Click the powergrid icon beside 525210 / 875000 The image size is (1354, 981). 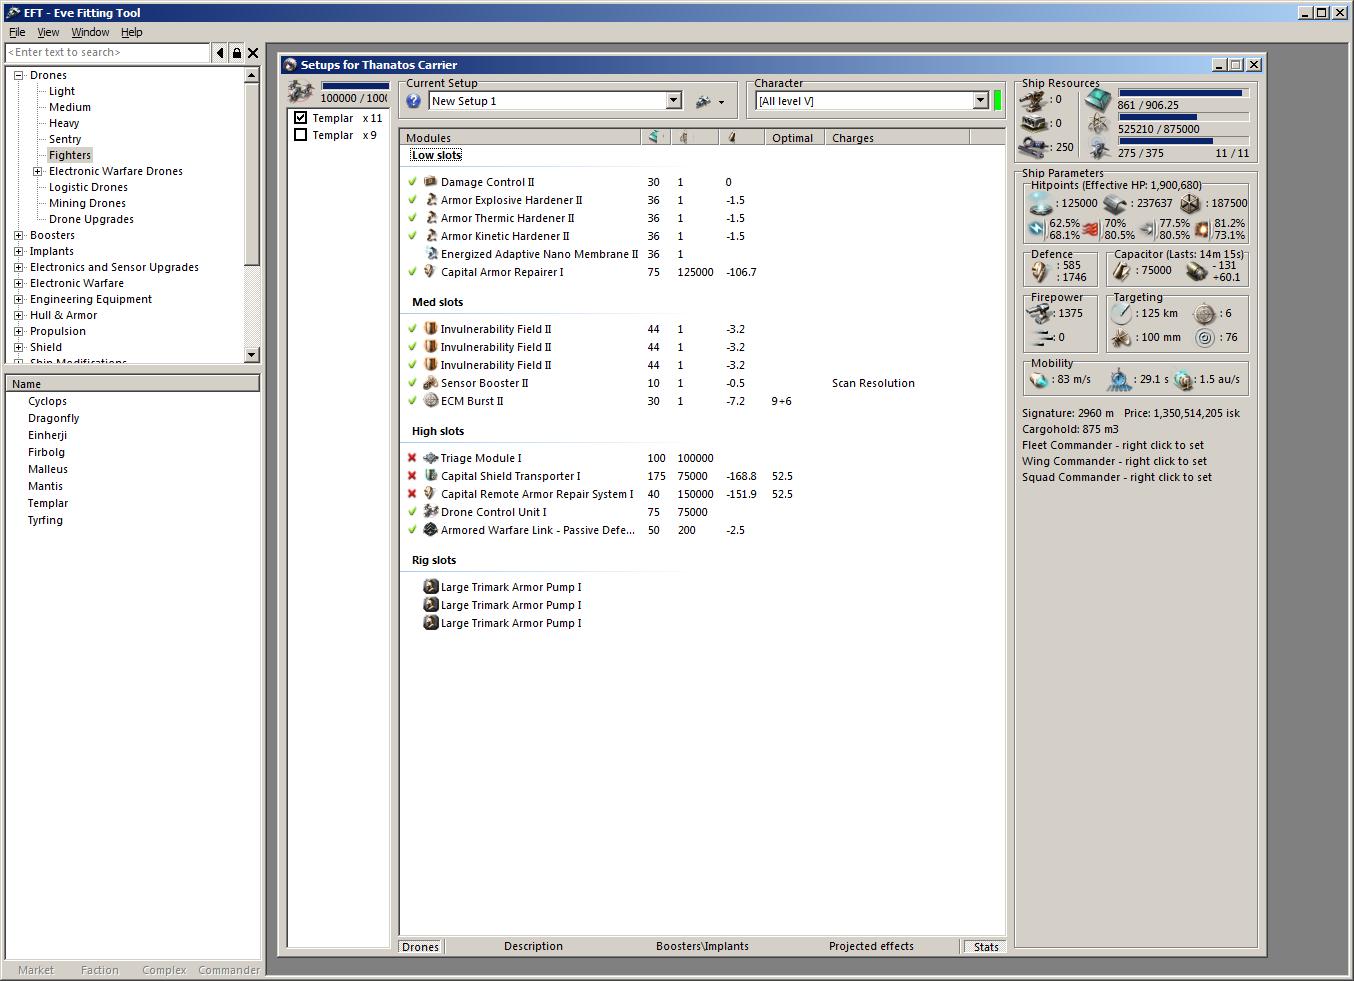tap(1099, 124)
